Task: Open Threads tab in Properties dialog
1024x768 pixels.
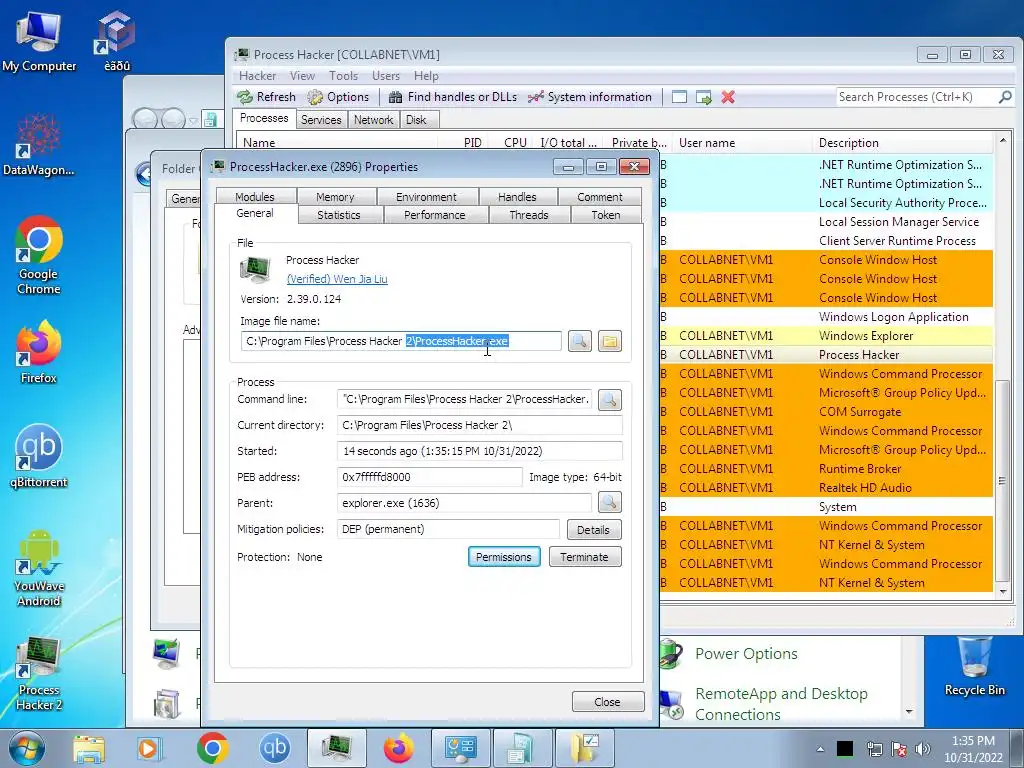Action: [x=529, y=215]
